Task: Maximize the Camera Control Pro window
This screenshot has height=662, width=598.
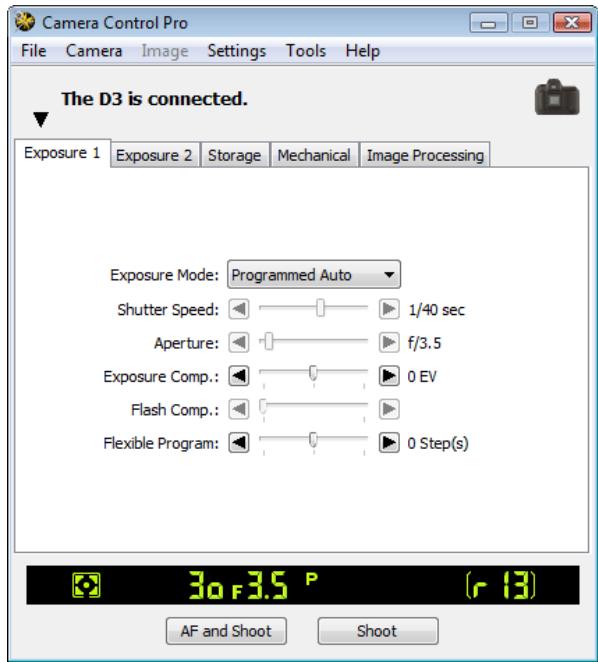Action: point(530,22)
